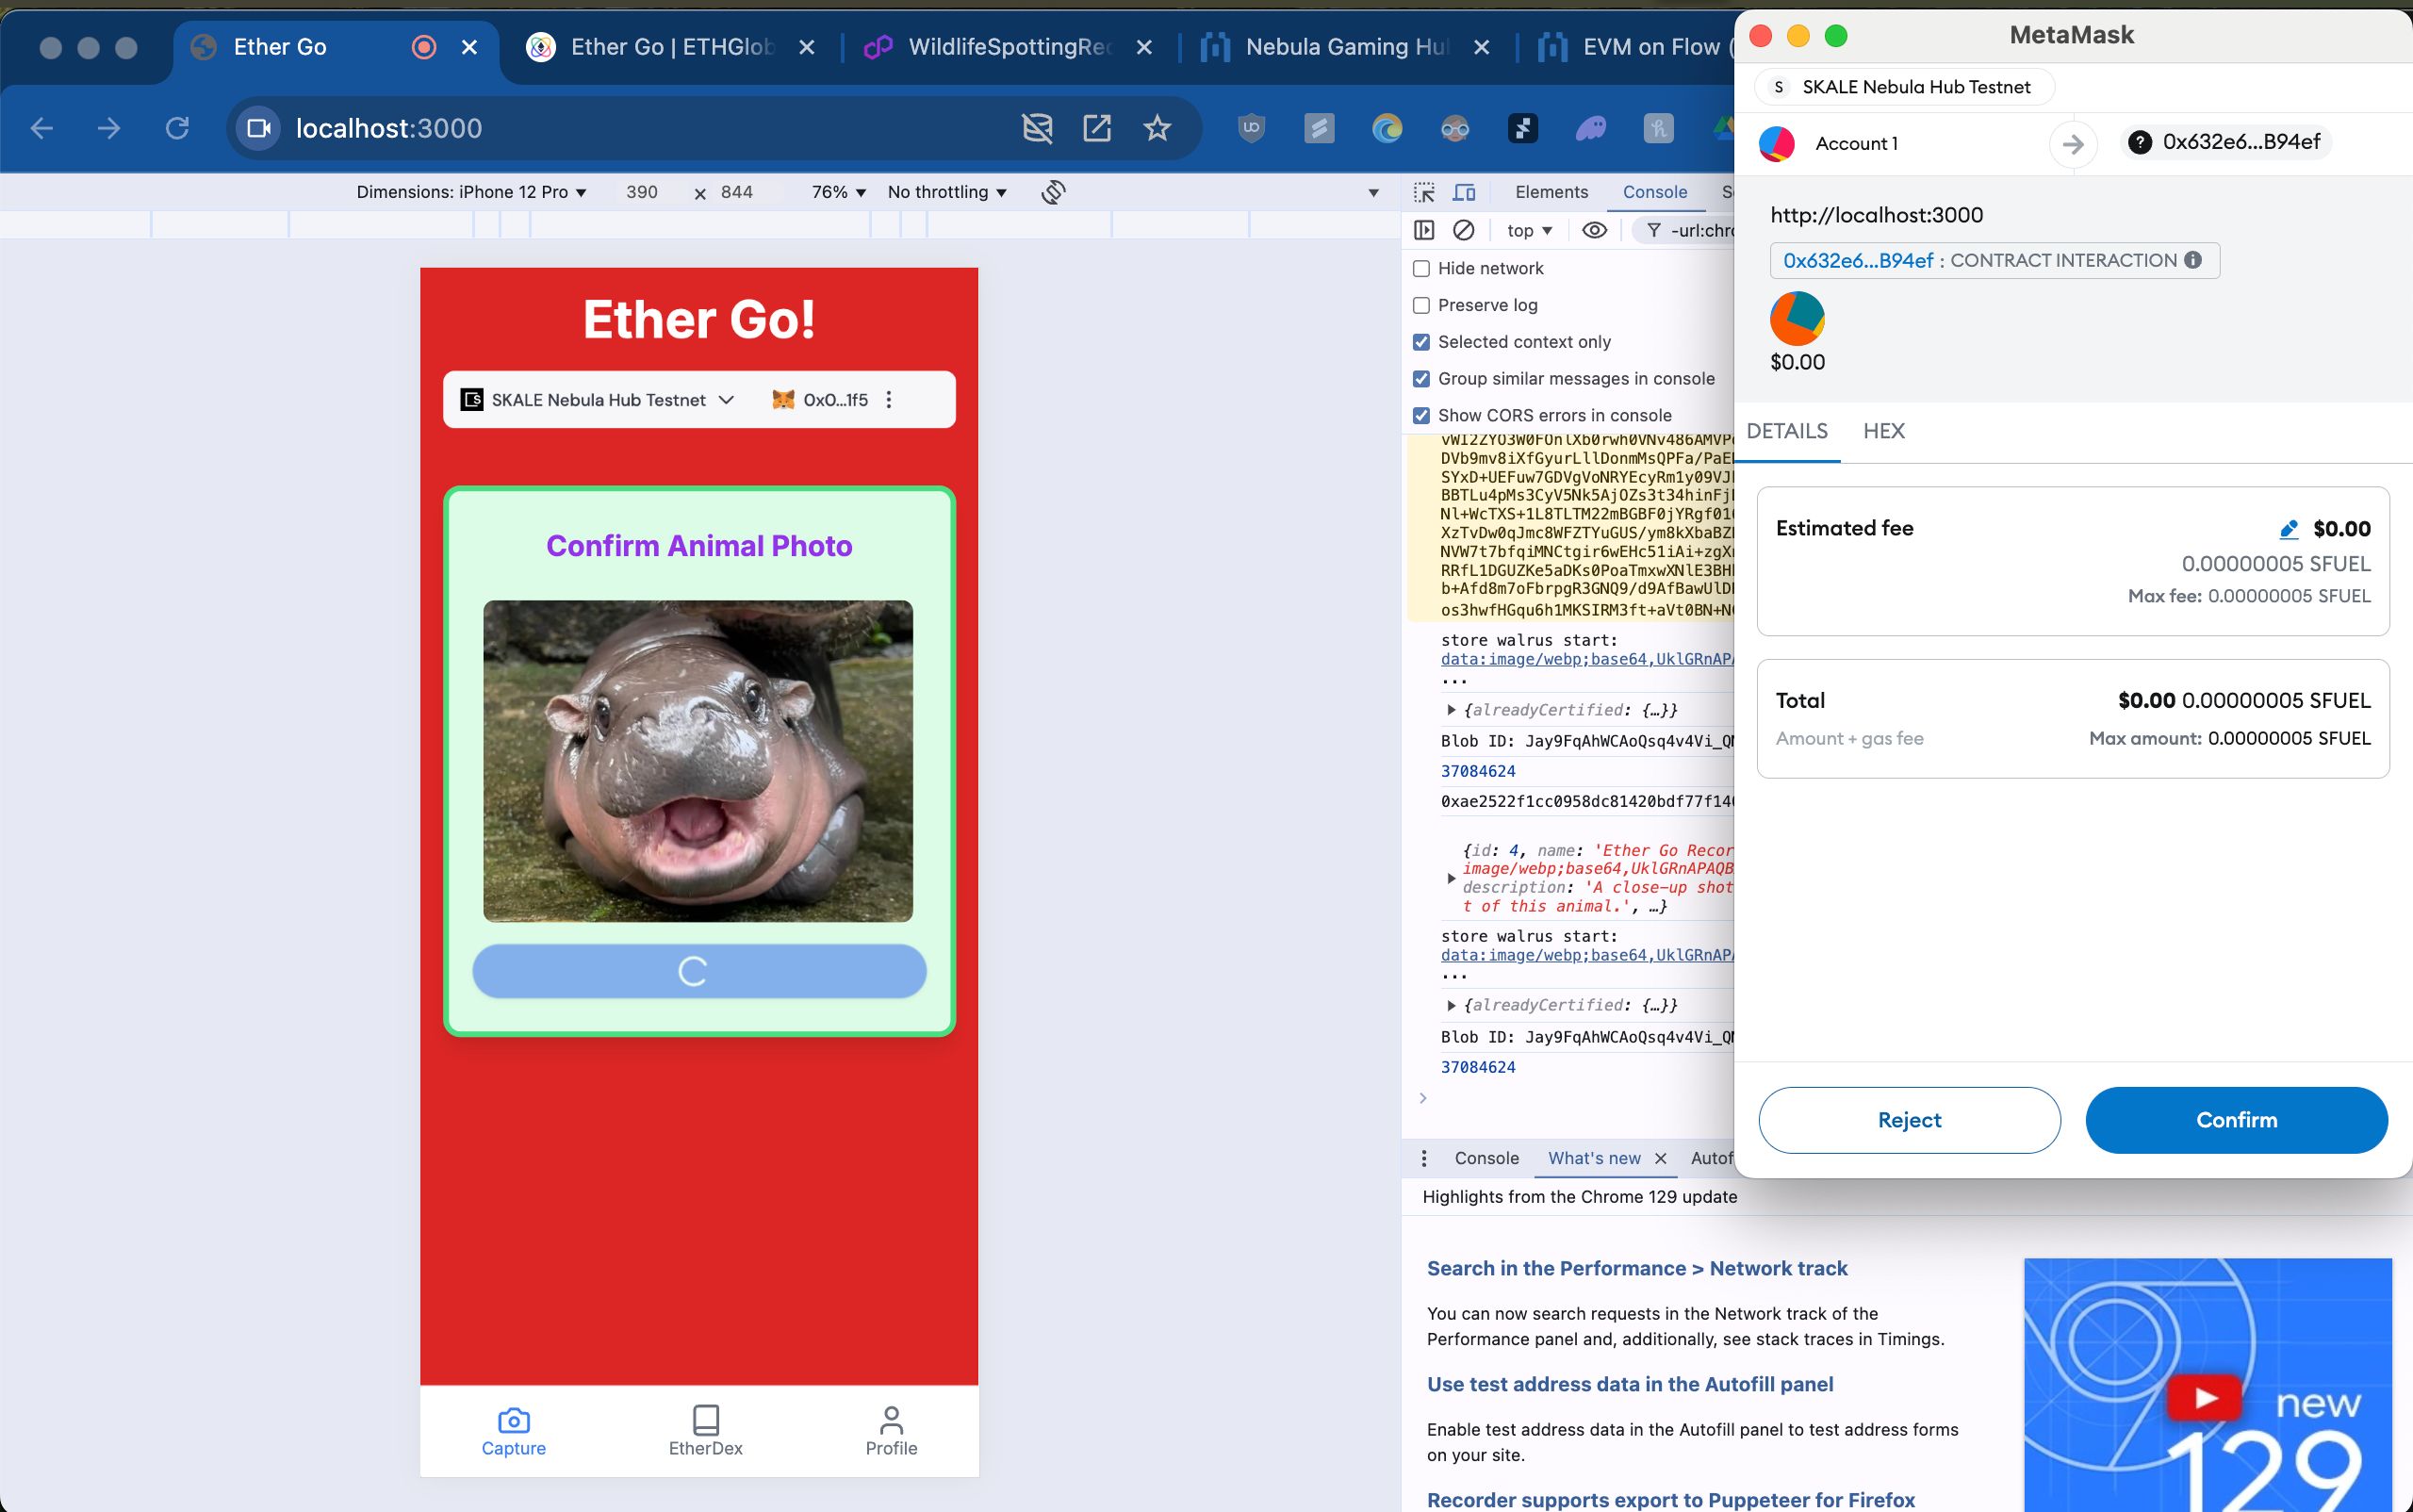2413x1512 pixels.
Task: Click the camera-blocked icon in address bar
Action: [x=1037, y=128]
